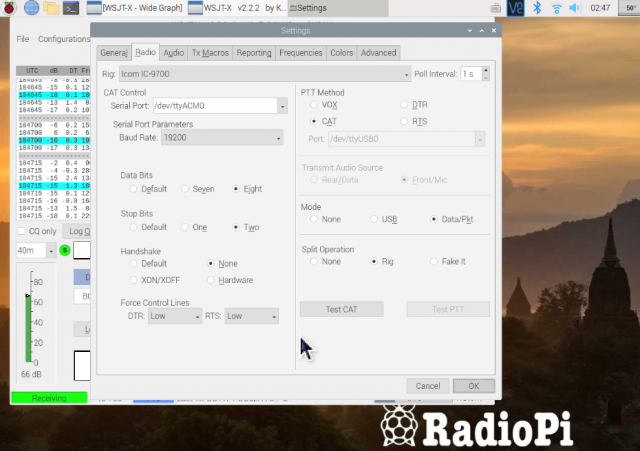Open the Frequencies tab
640x451 pixels.
tap(300, 53)
